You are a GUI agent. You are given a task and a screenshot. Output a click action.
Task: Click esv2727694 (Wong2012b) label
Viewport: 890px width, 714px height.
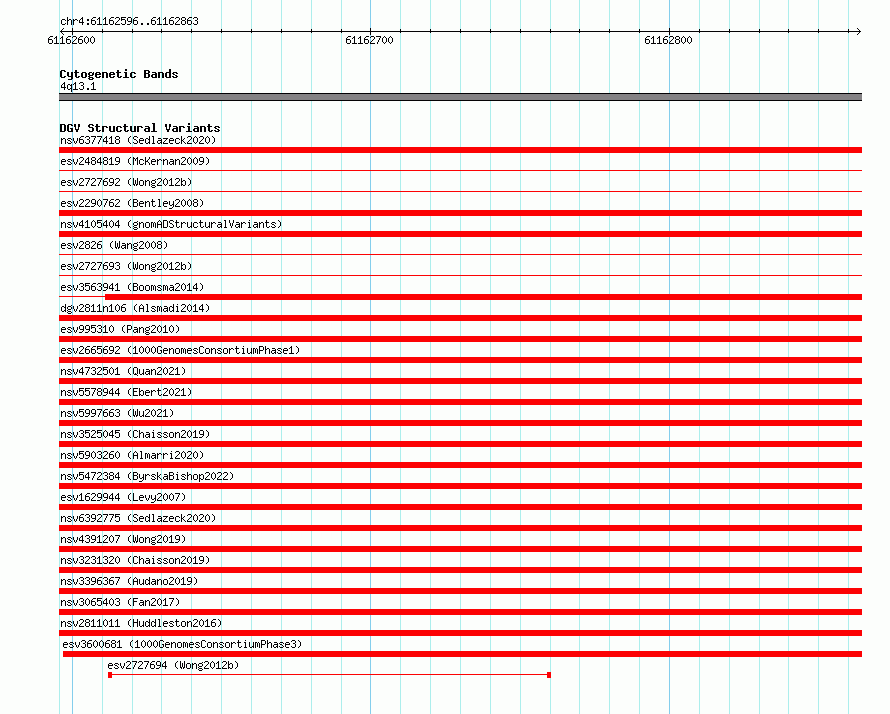pos(173,665)
